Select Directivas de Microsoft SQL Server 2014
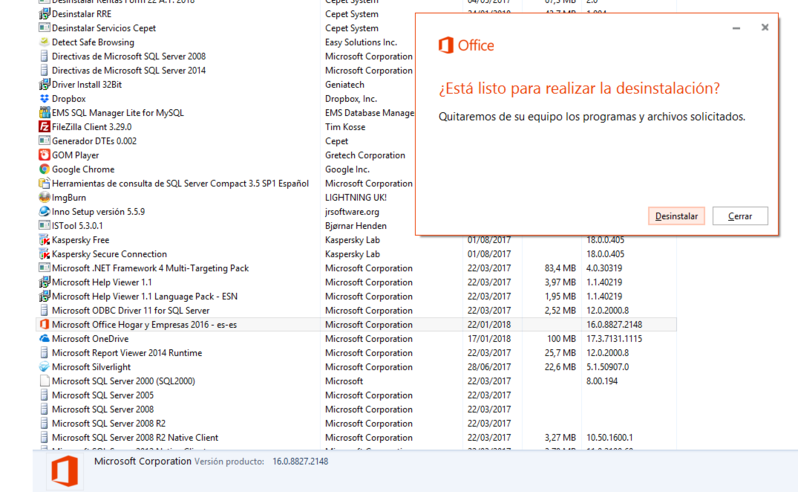 pos(129,70)
